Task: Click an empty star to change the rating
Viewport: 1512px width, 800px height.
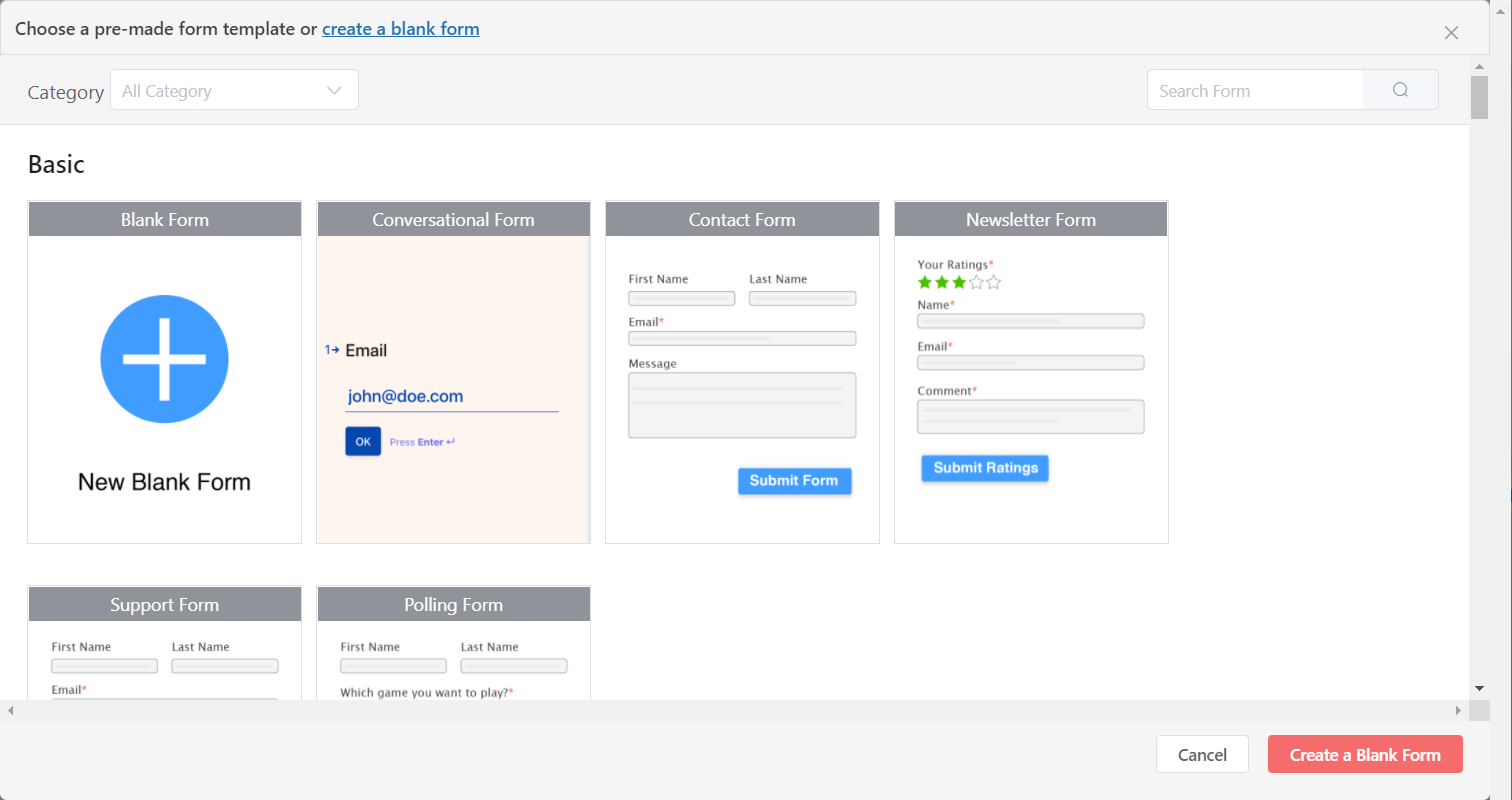Action: [993, 282]
